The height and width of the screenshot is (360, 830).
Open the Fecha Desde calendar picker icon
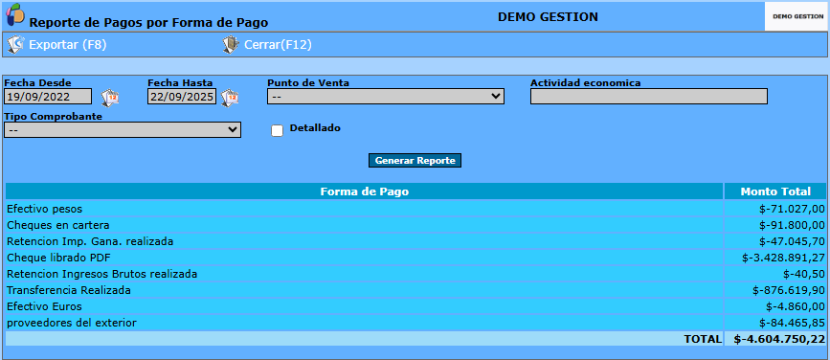[x=110, y=97]
